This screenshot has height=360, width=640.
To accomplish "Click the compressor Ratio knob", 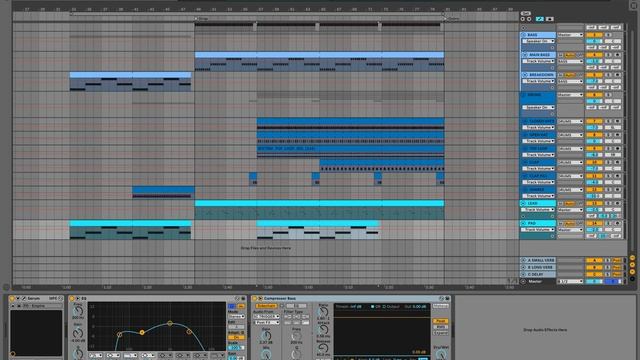I will [322, 312].
